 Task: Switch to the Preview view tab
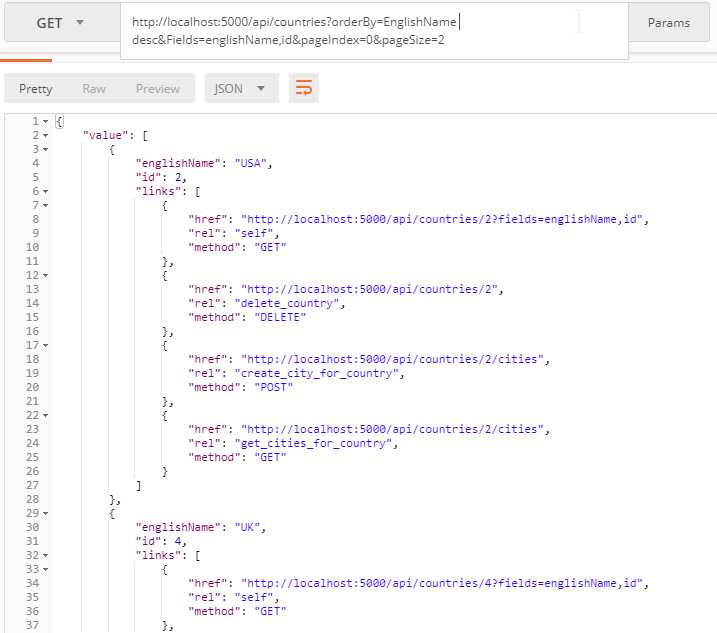(x=158, y=89)
